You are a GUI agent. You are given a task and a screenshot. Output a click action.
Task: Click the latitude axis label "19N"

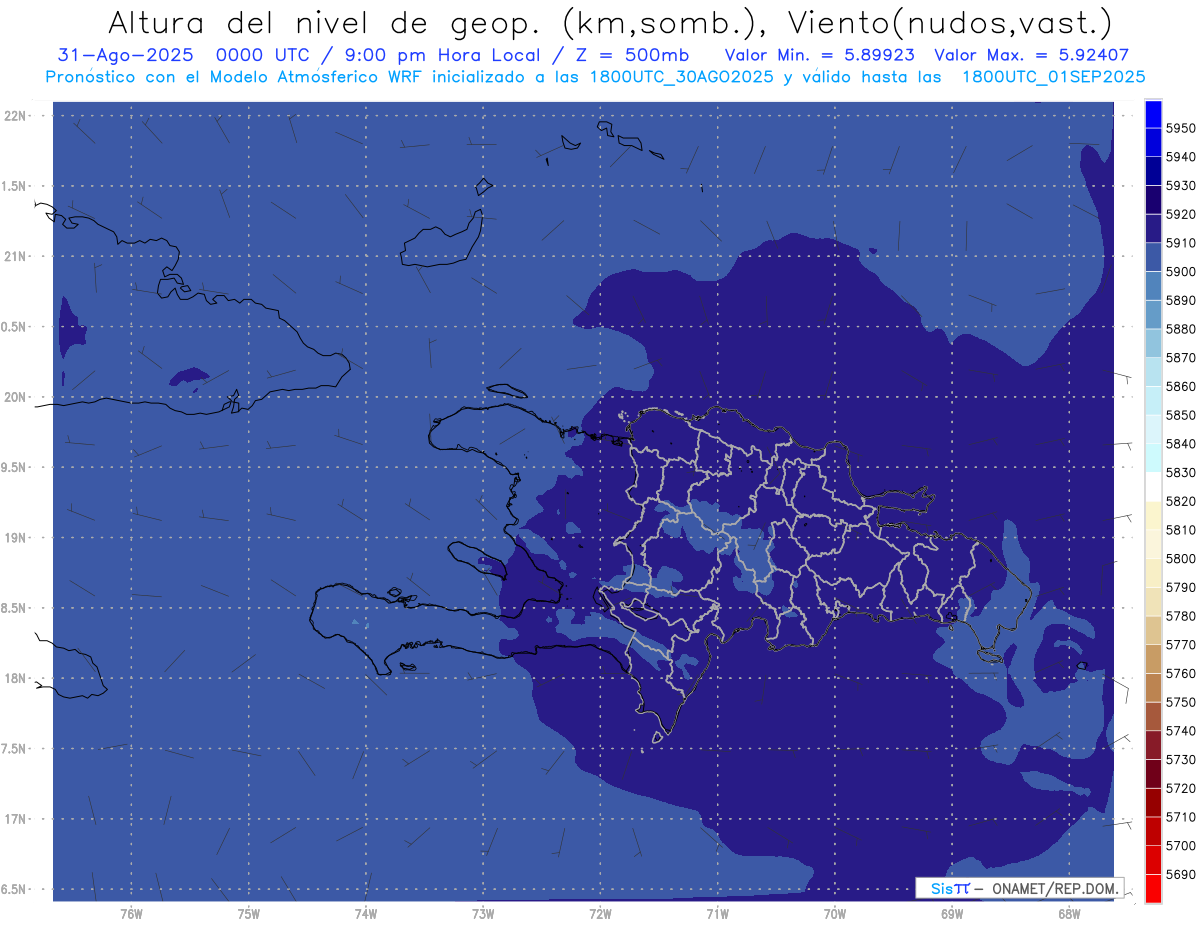pos(15,537)
